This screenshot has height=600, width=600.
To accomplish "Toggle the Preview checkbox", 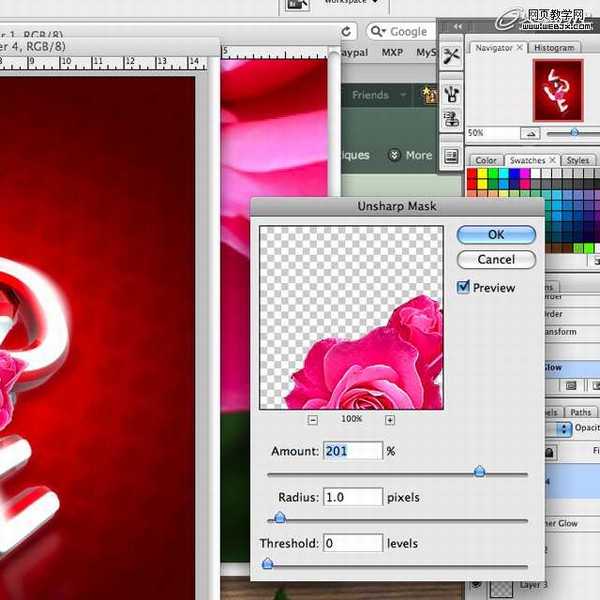I will [x=463, y=287].
